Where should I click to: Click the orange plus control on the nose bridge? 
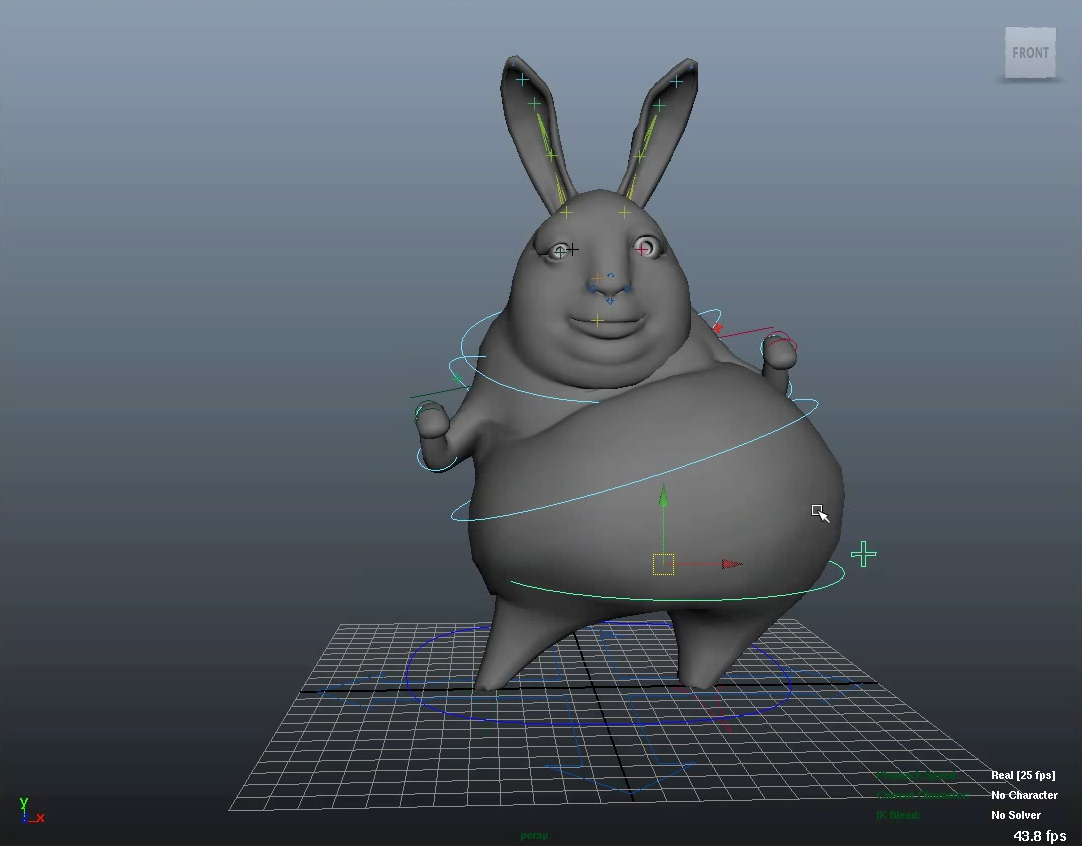point(596,279)
